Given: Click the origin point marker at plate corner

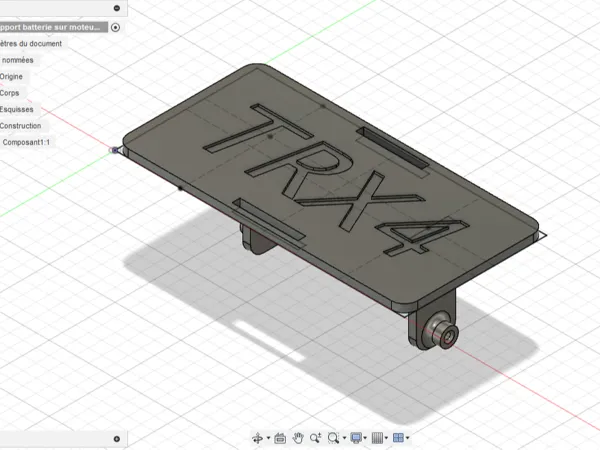Looking at the screenshot, I should 114,150.
